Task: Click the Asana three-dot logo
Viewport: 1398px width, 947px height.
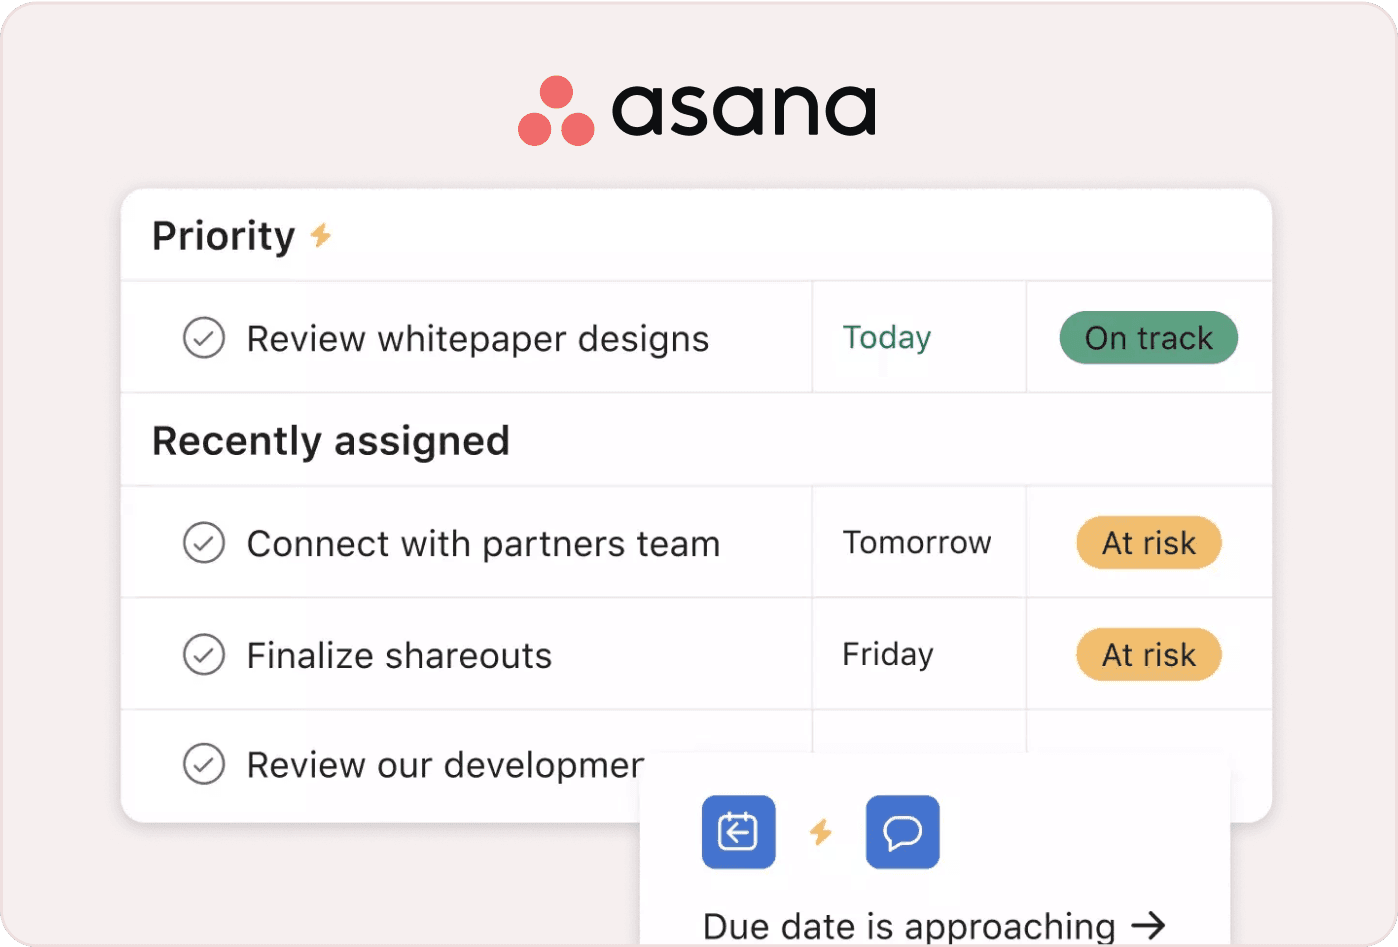Action: 556,111
